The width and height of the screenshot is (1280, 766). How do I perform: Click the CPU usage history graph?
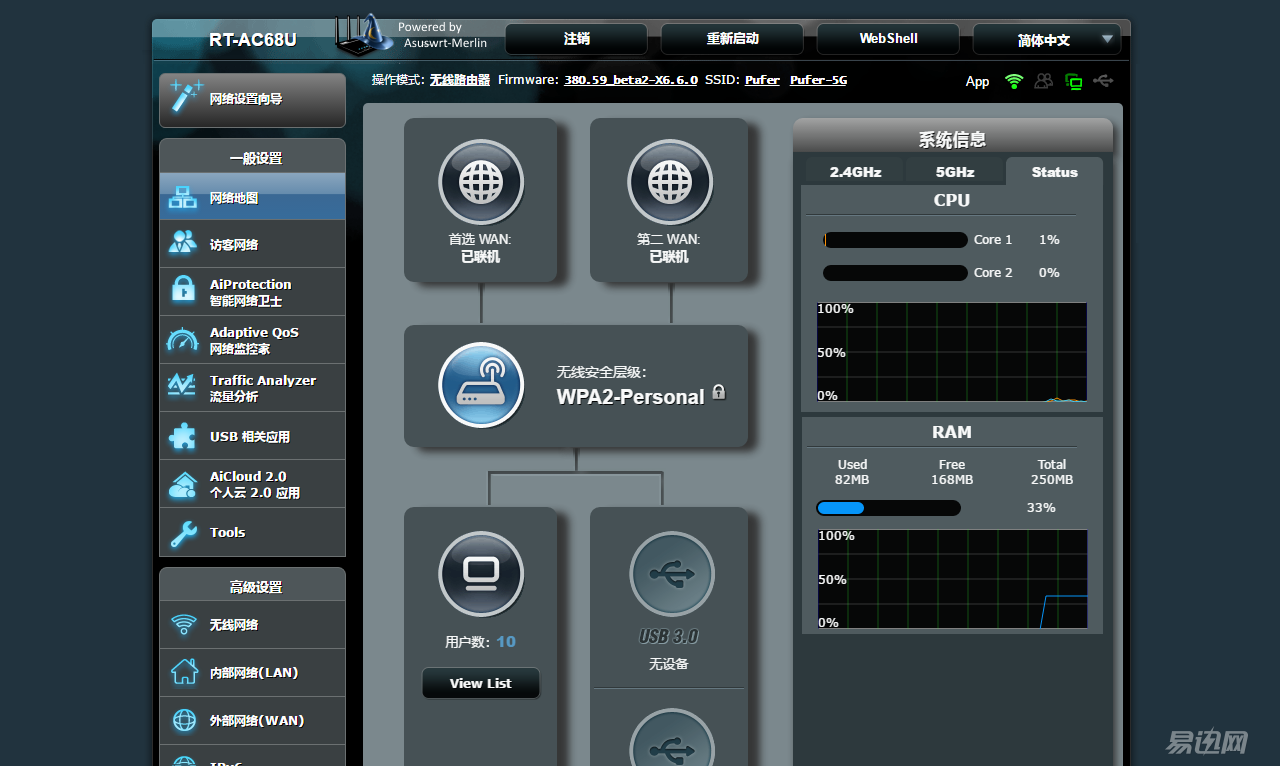point(951,352)
